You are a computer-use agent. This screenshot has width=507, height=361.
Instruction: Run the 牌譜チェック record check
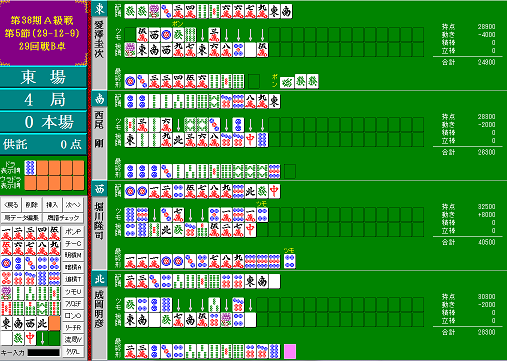(63, 218)
